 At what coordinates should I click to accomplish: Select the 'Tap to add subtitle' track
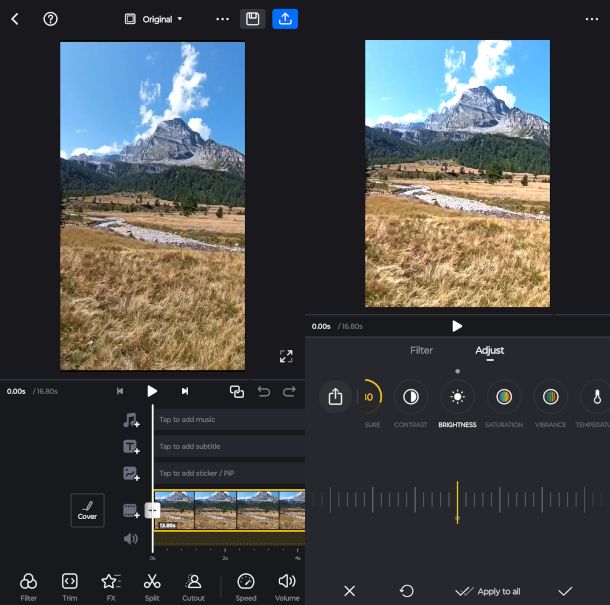[x=230, y=446]
